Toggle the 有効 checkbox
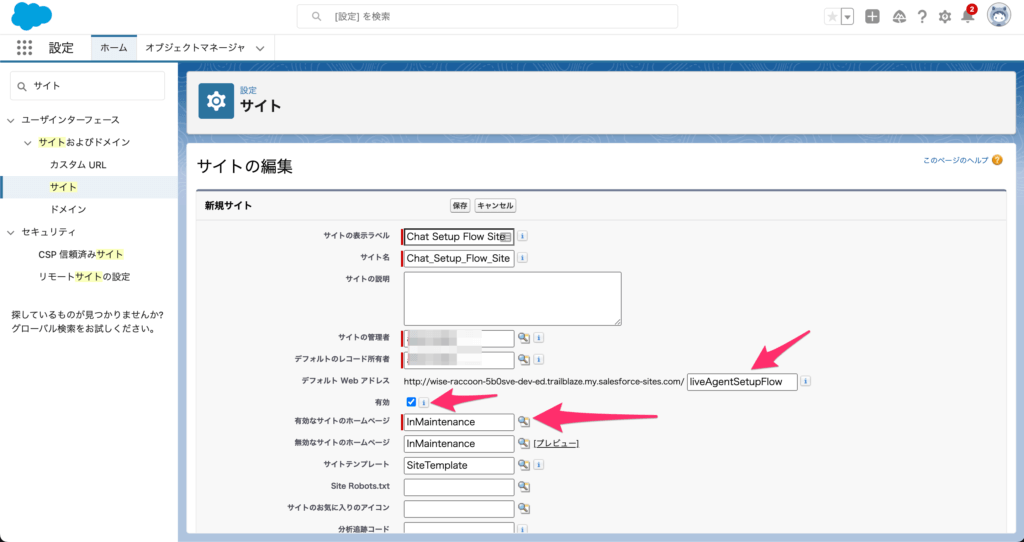This screenshot has width=1024, height=542. 411,402
